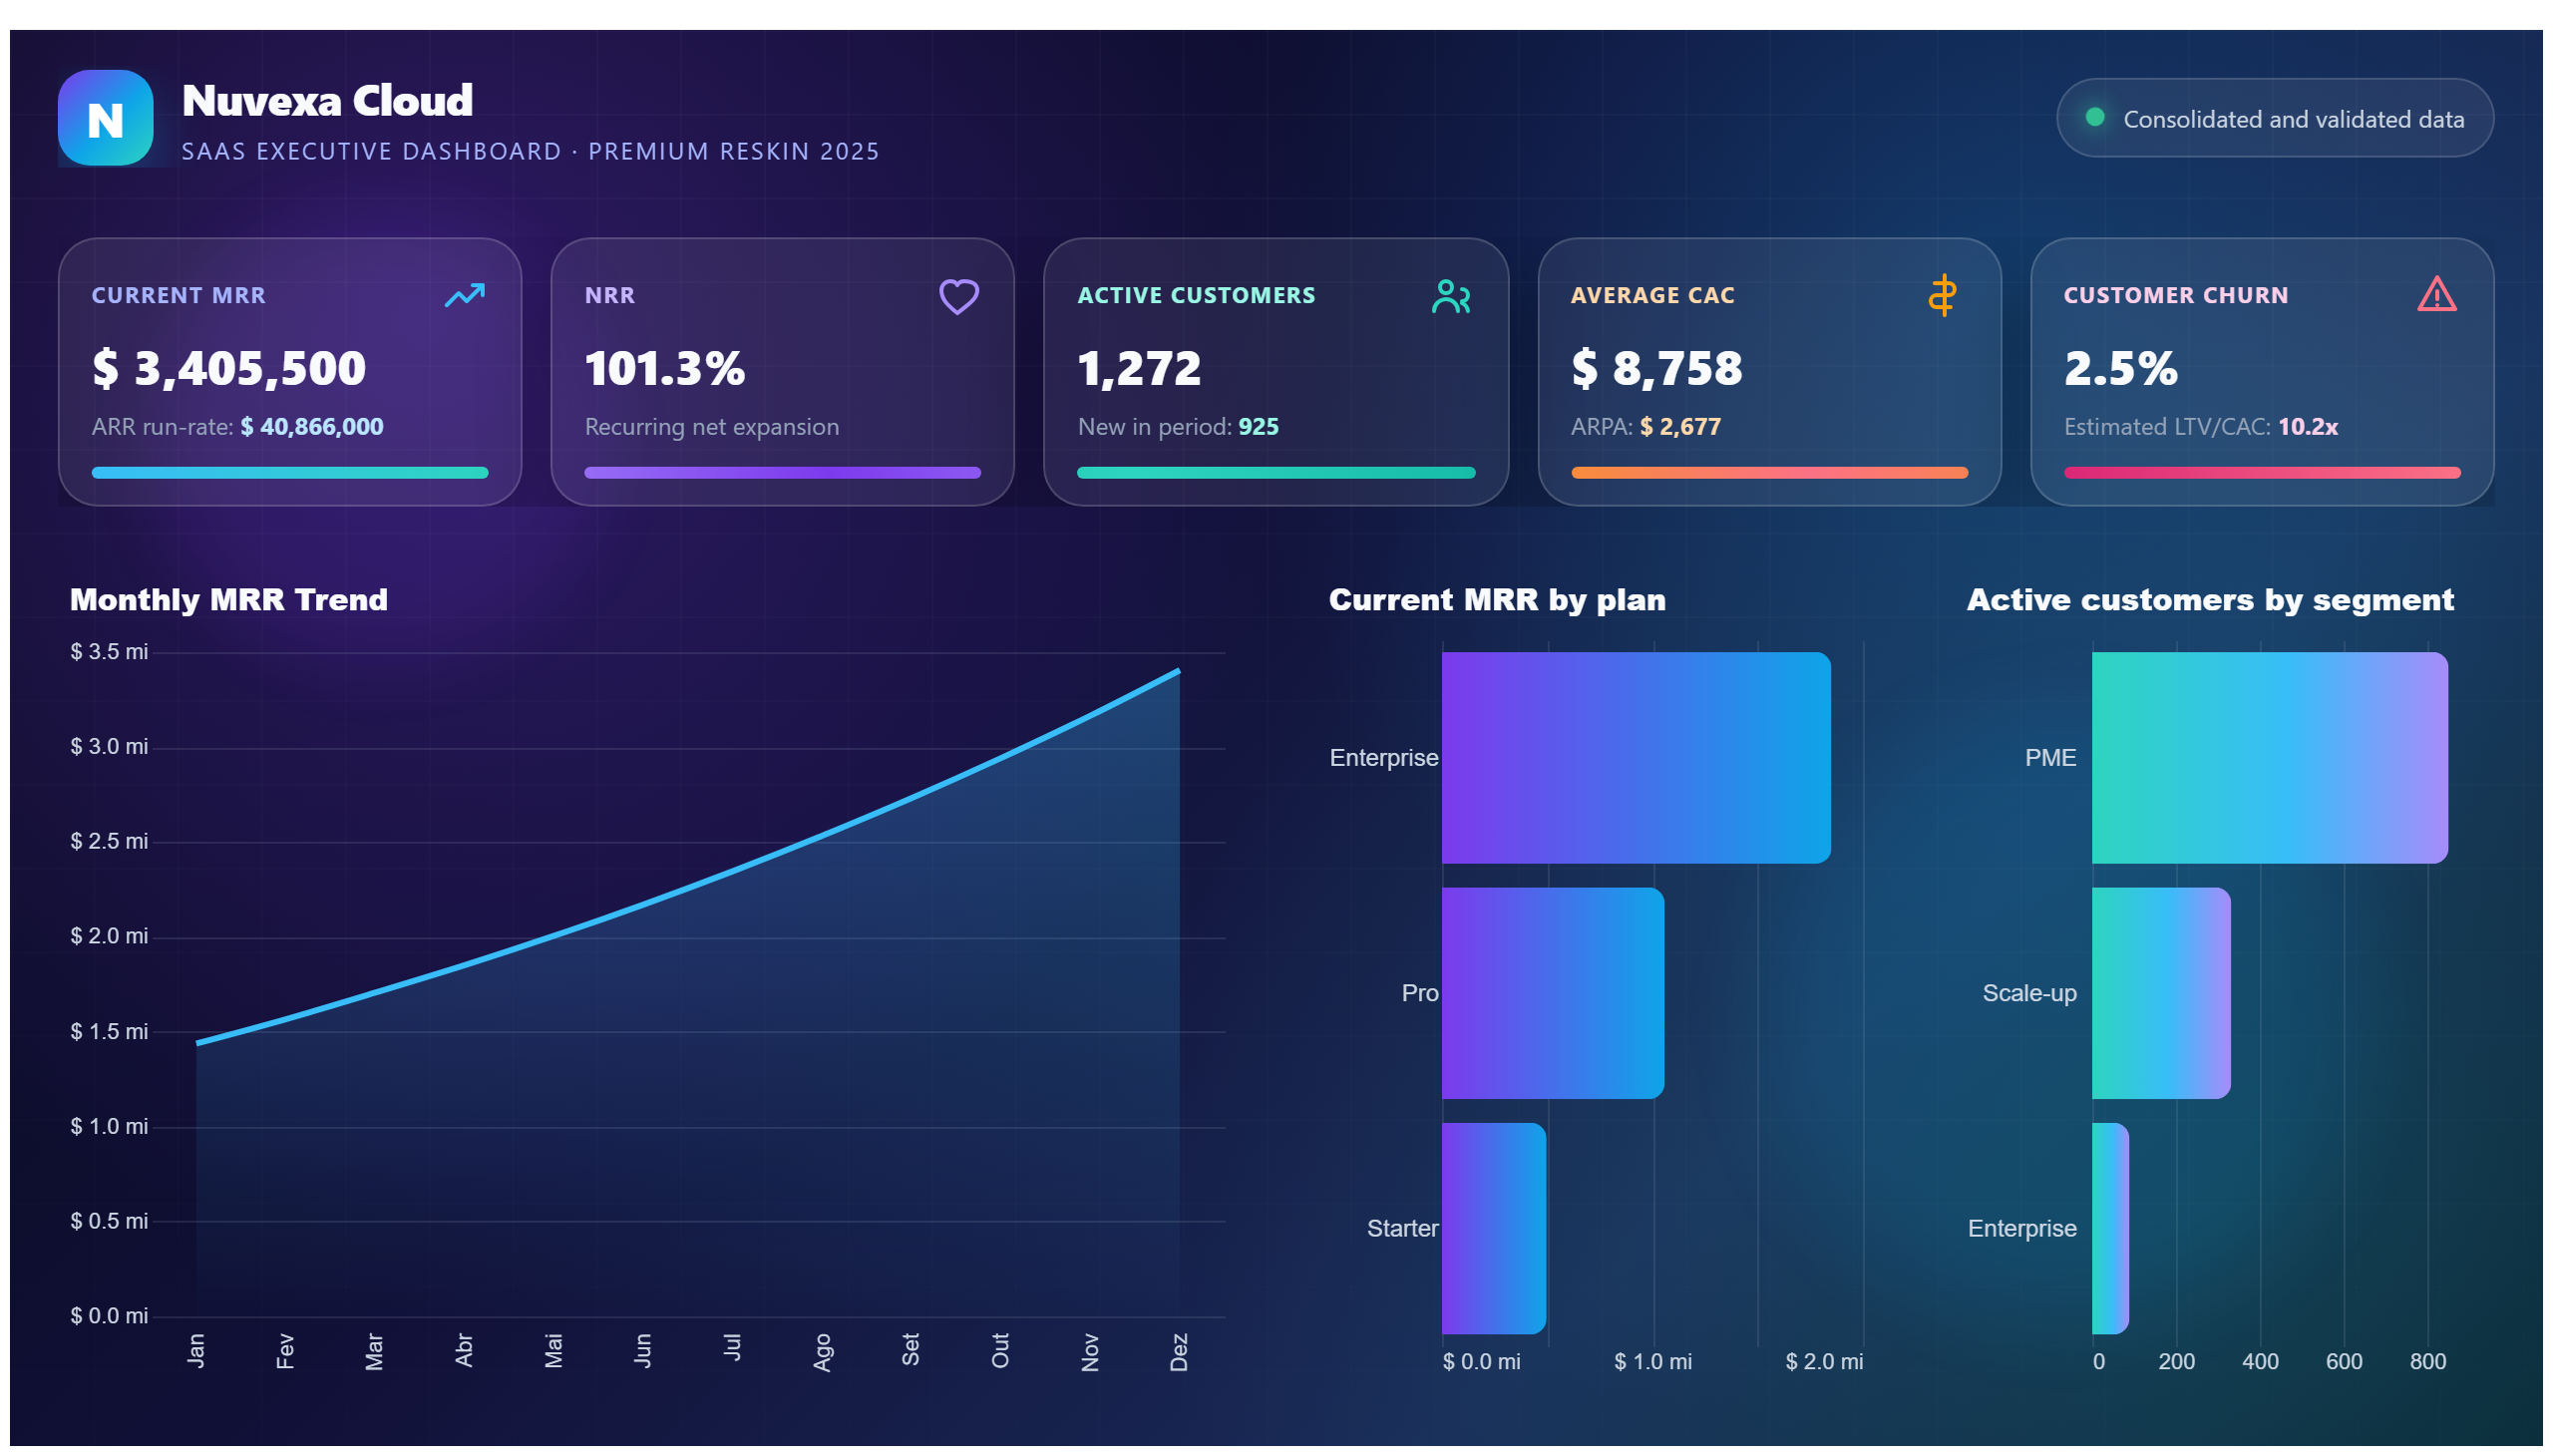Click the Jun month axis label
The width and height of the screenshot is (2553, 1456).
(x=643, y=1350)
